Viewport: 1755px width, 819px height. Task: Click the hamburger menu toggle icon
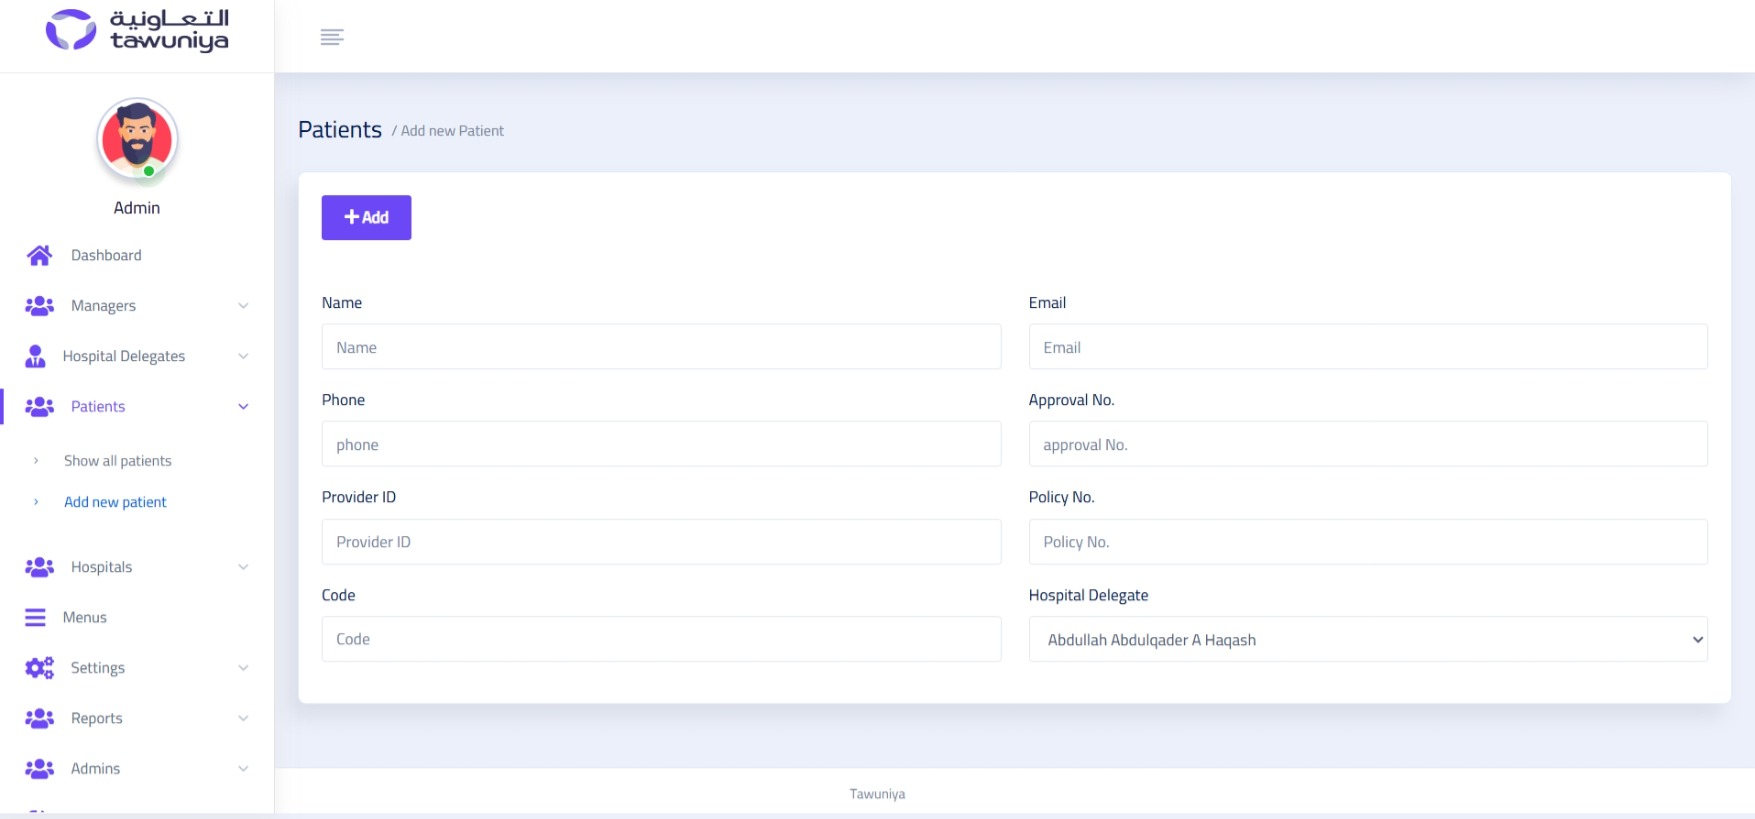pyautogui.click(x=332, y=37)
